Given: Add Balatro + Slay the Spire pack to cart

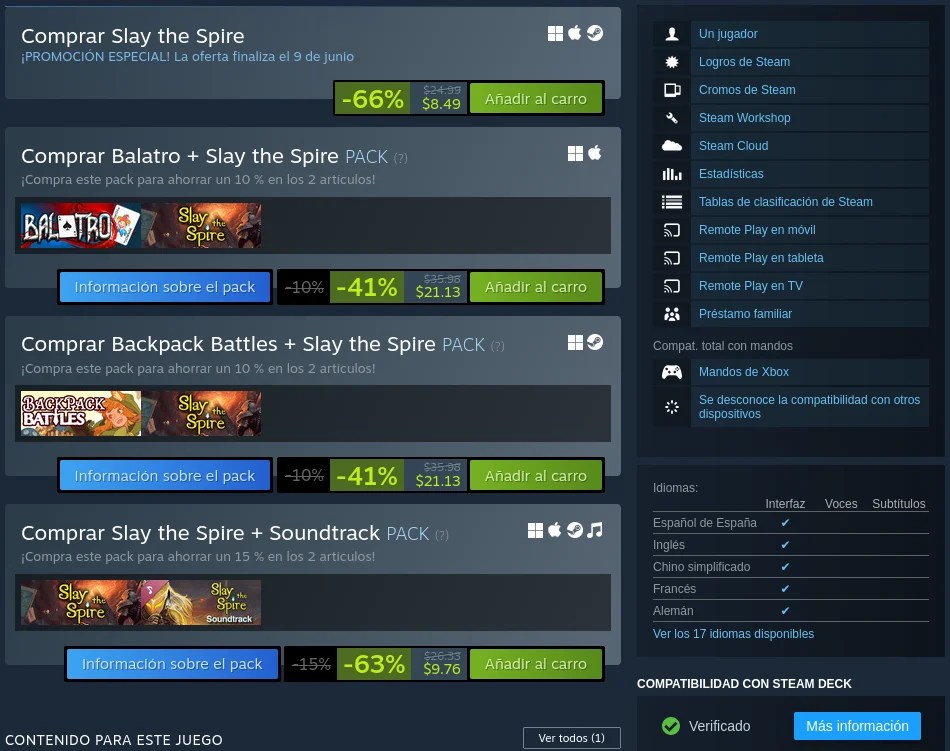Looking at the screenshot, I should [x=536, y=286].
